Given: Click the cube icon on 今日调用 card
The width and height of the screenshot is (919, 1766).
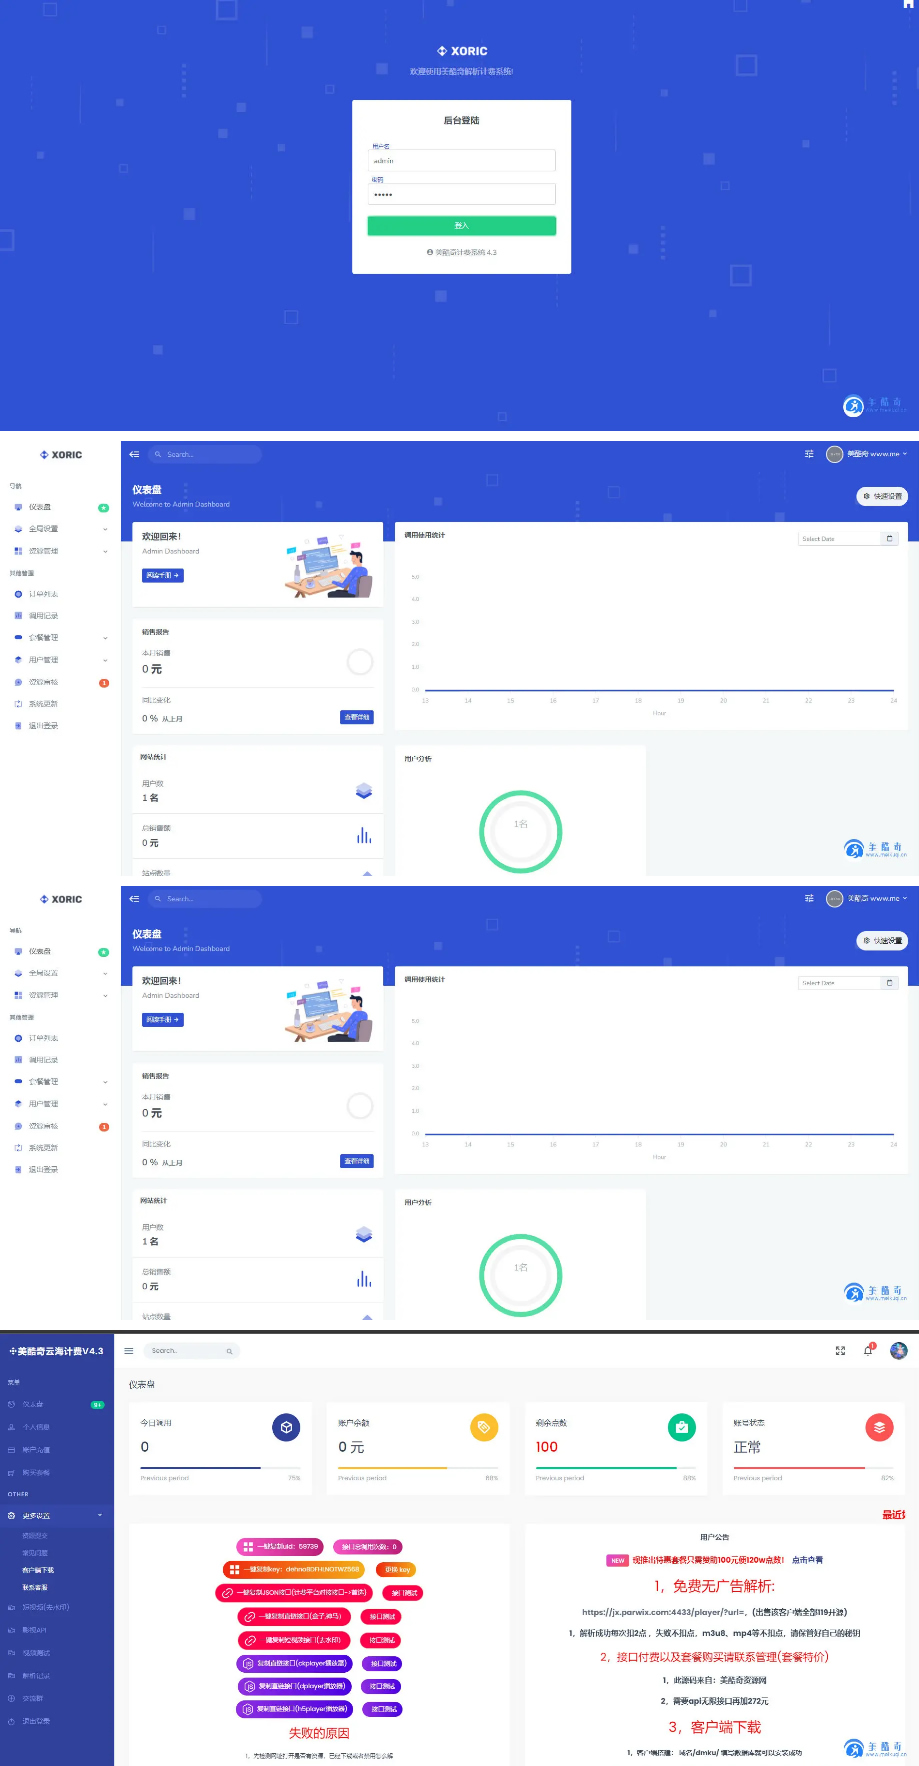Looking at the screenshot, I should pyautogui.click(x=286, y=1427).
